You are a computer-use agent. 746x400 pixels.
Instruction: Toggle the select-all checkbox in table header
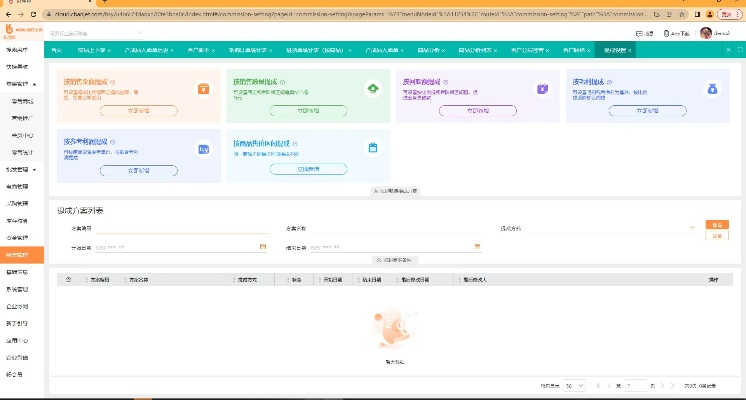click(69, 279)
